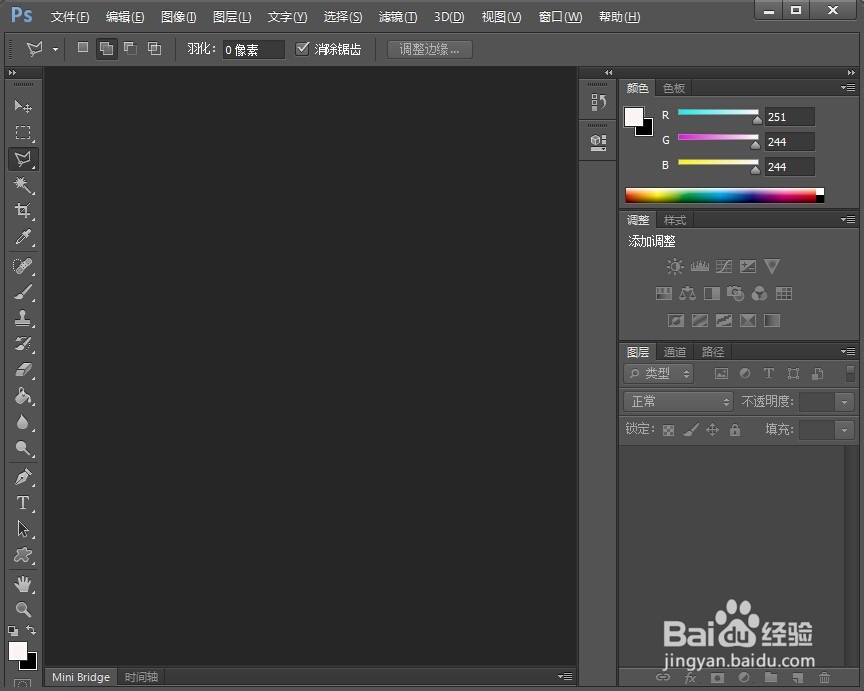The height and width of the screenshot is (691, 864).
Task: Select the Paint Bucket tool
Action: tap(23, 396)
